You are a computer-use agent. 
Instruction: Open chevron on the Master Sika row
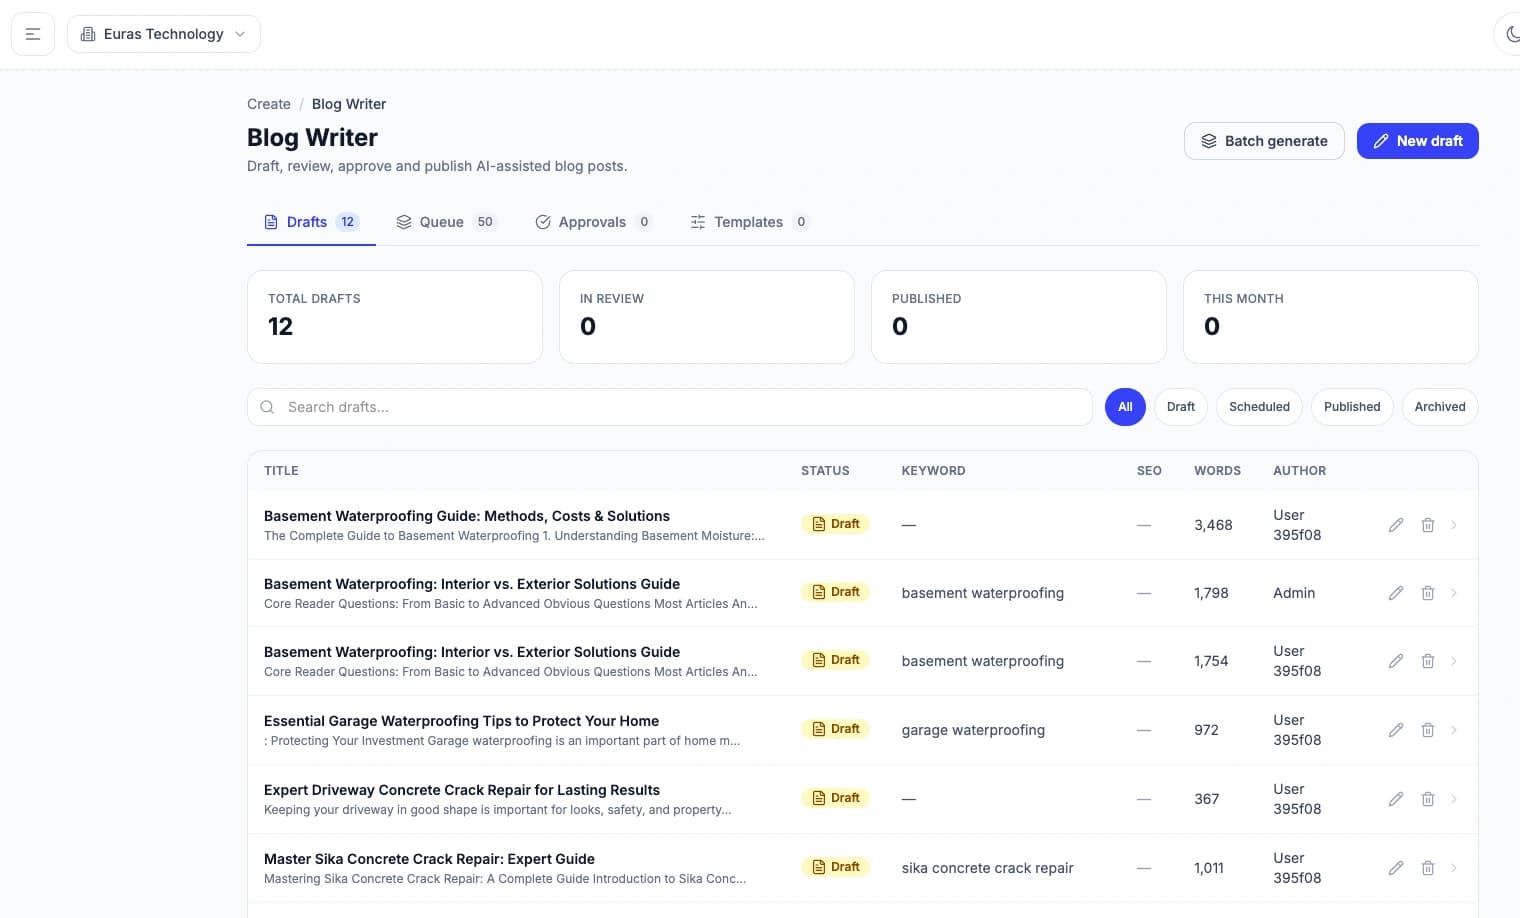1454,868
